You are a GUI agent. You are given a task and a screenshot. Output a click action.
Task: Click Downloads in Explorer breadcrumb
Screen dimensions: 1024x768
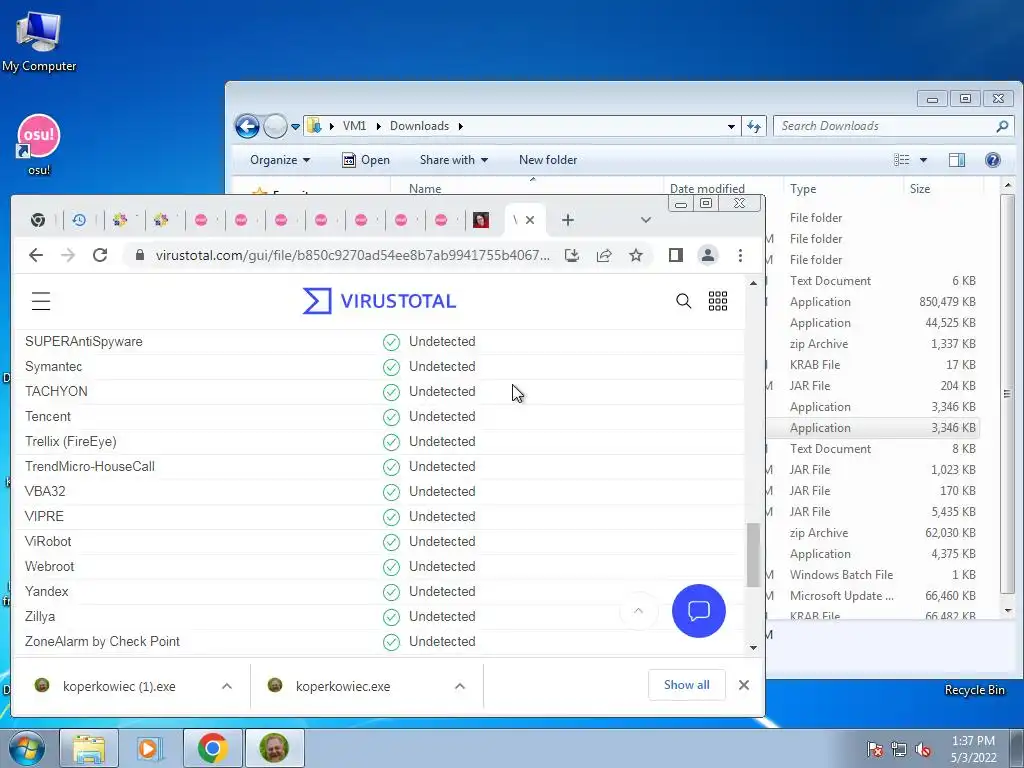coord(419,126)
